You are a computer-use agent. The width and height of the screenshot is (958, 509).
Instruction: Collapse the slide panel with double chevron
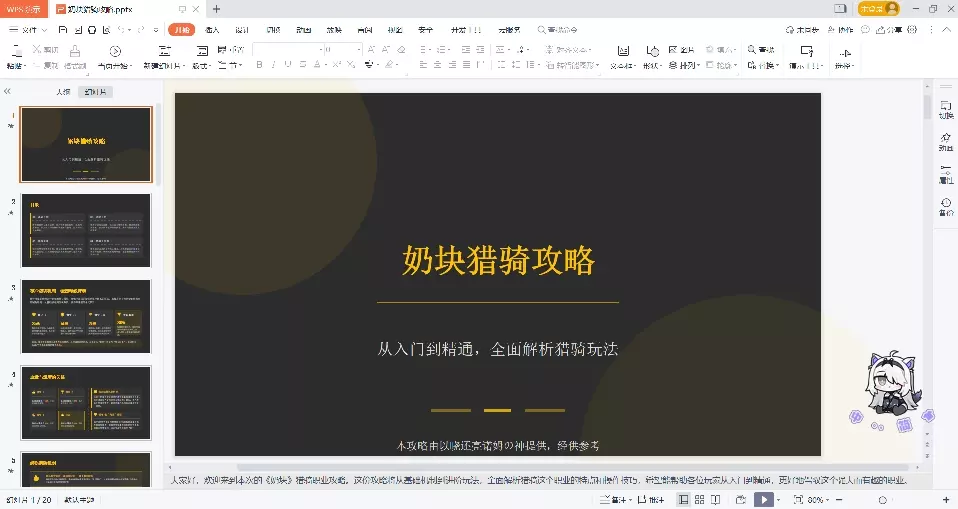pos(7,91)
